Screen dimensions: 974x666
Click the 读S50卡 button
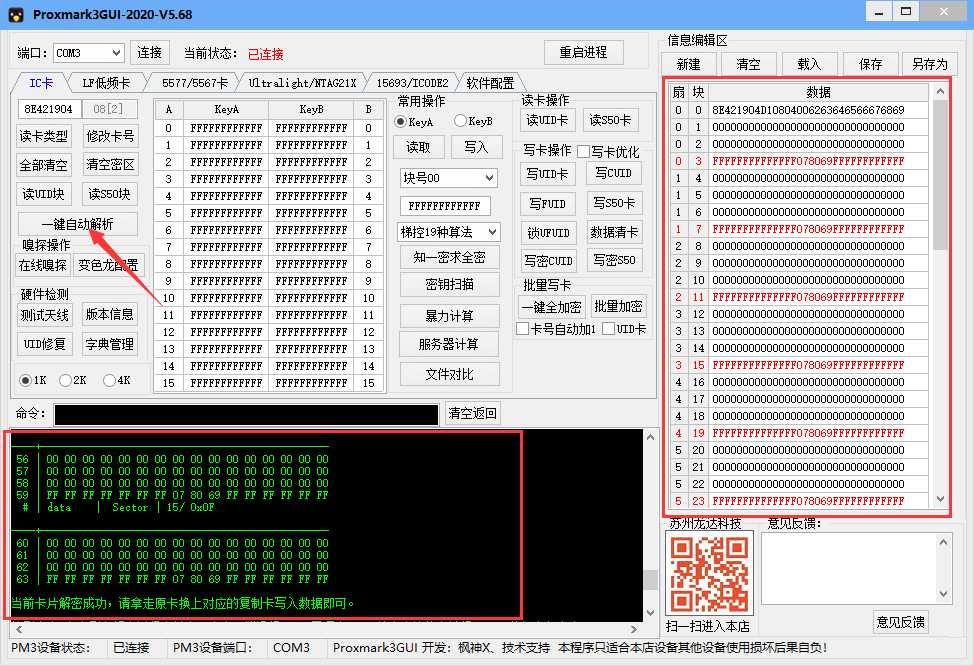(x=611, y=120)
